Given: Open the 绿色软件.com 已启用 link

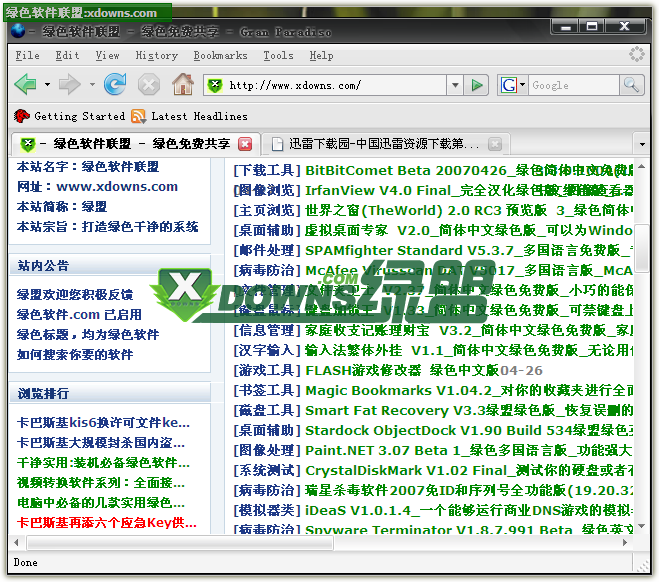Looking at the screenshot, I should tap(79, 315).
